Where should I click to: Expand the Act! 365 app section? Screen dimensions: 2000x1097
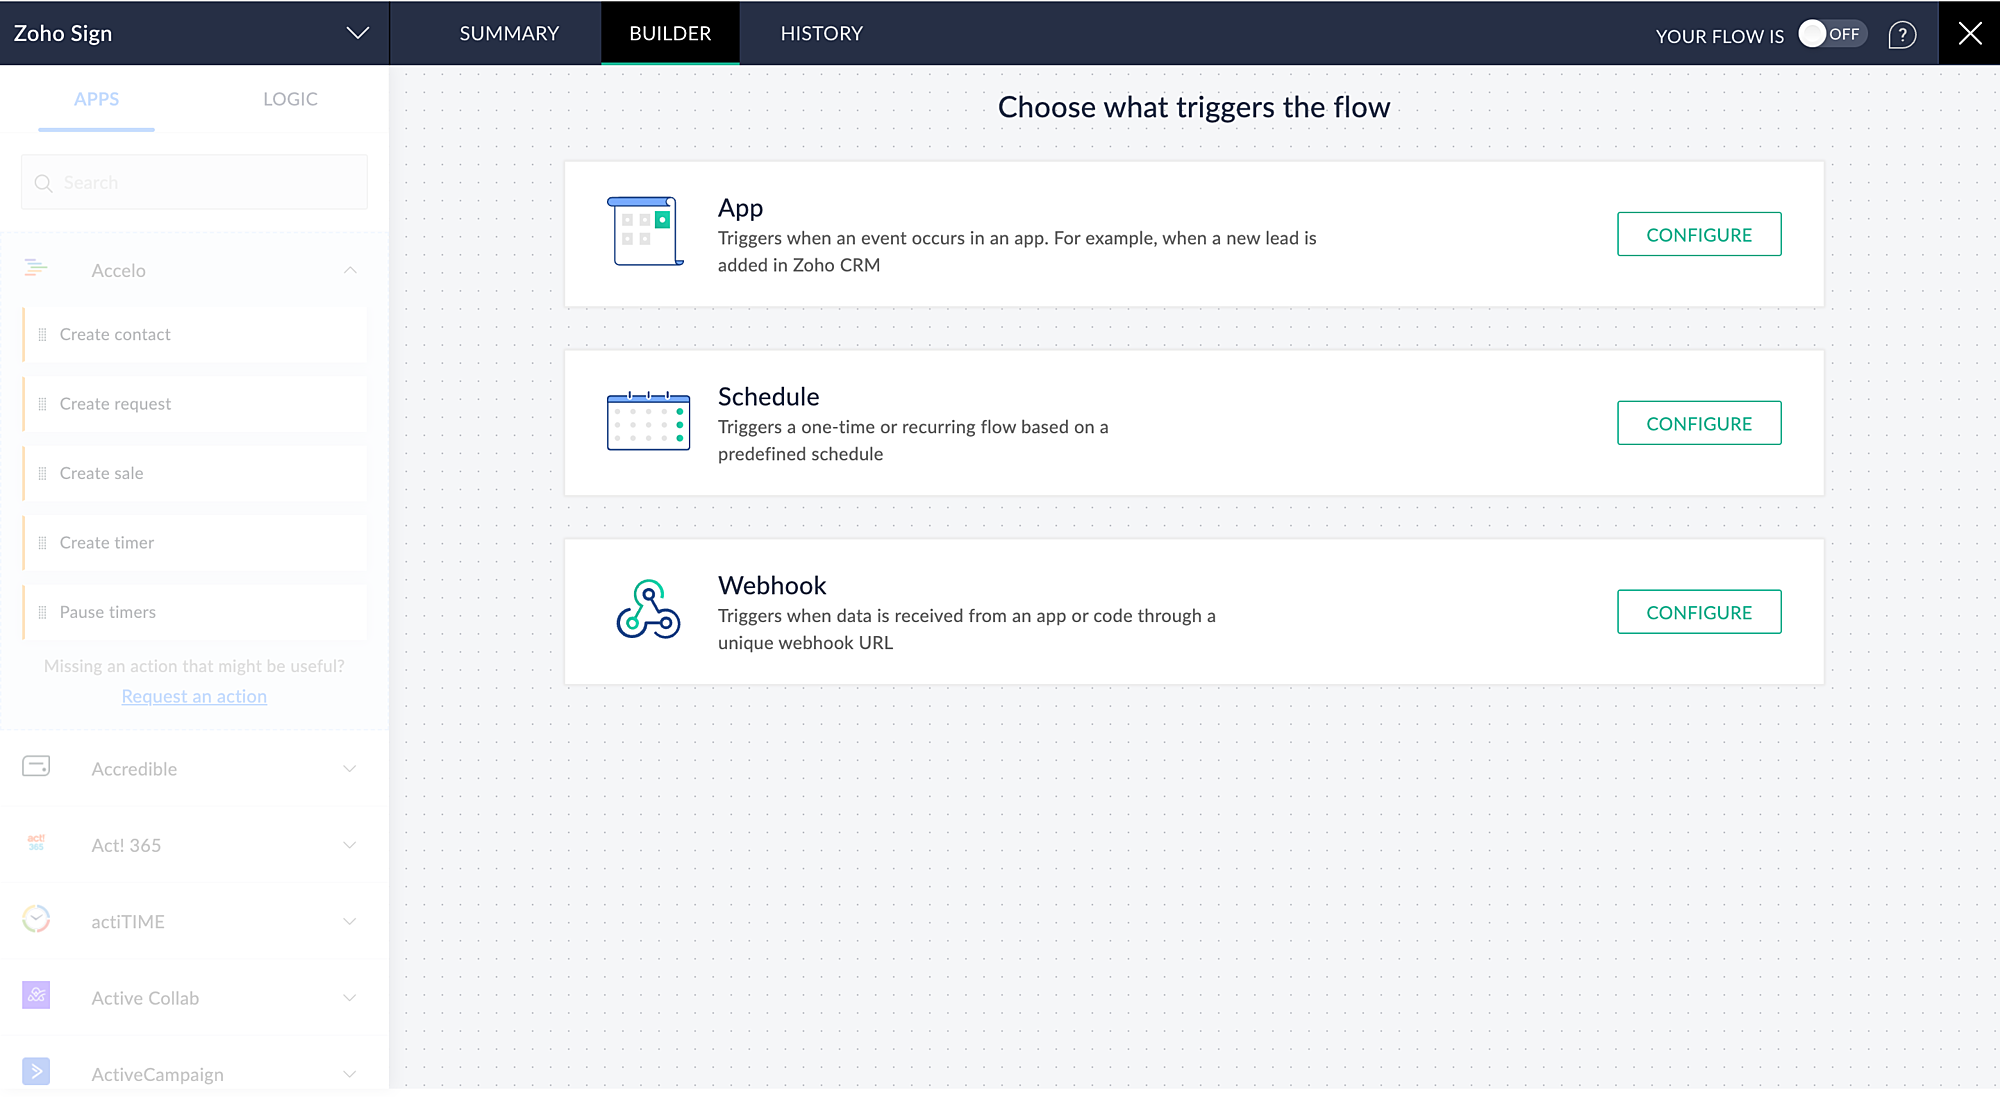[x=350, y=845]
